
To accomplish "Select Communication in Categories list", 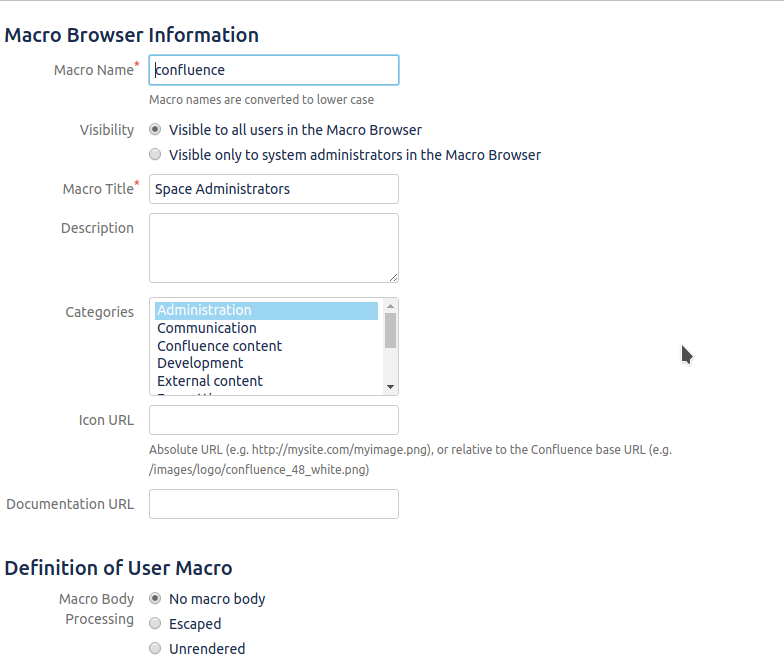I will point(266,328).
